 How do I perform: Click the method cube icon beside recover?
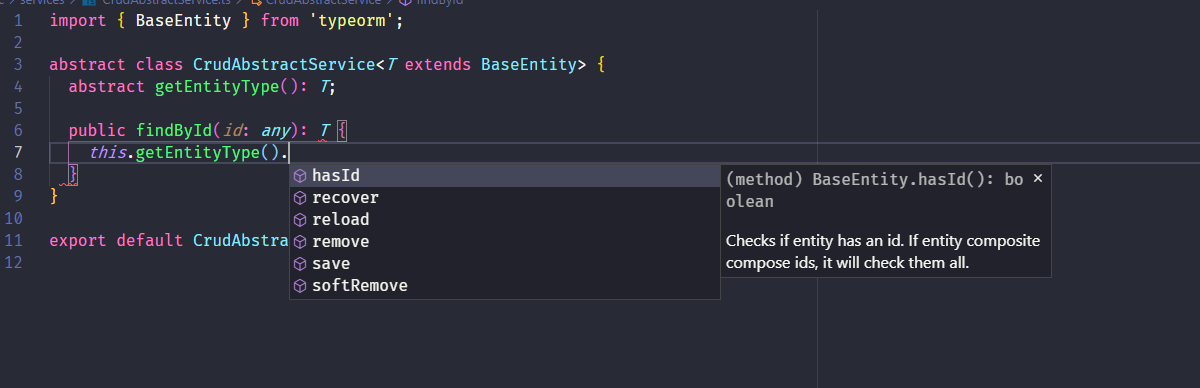(x=300, y=198)
